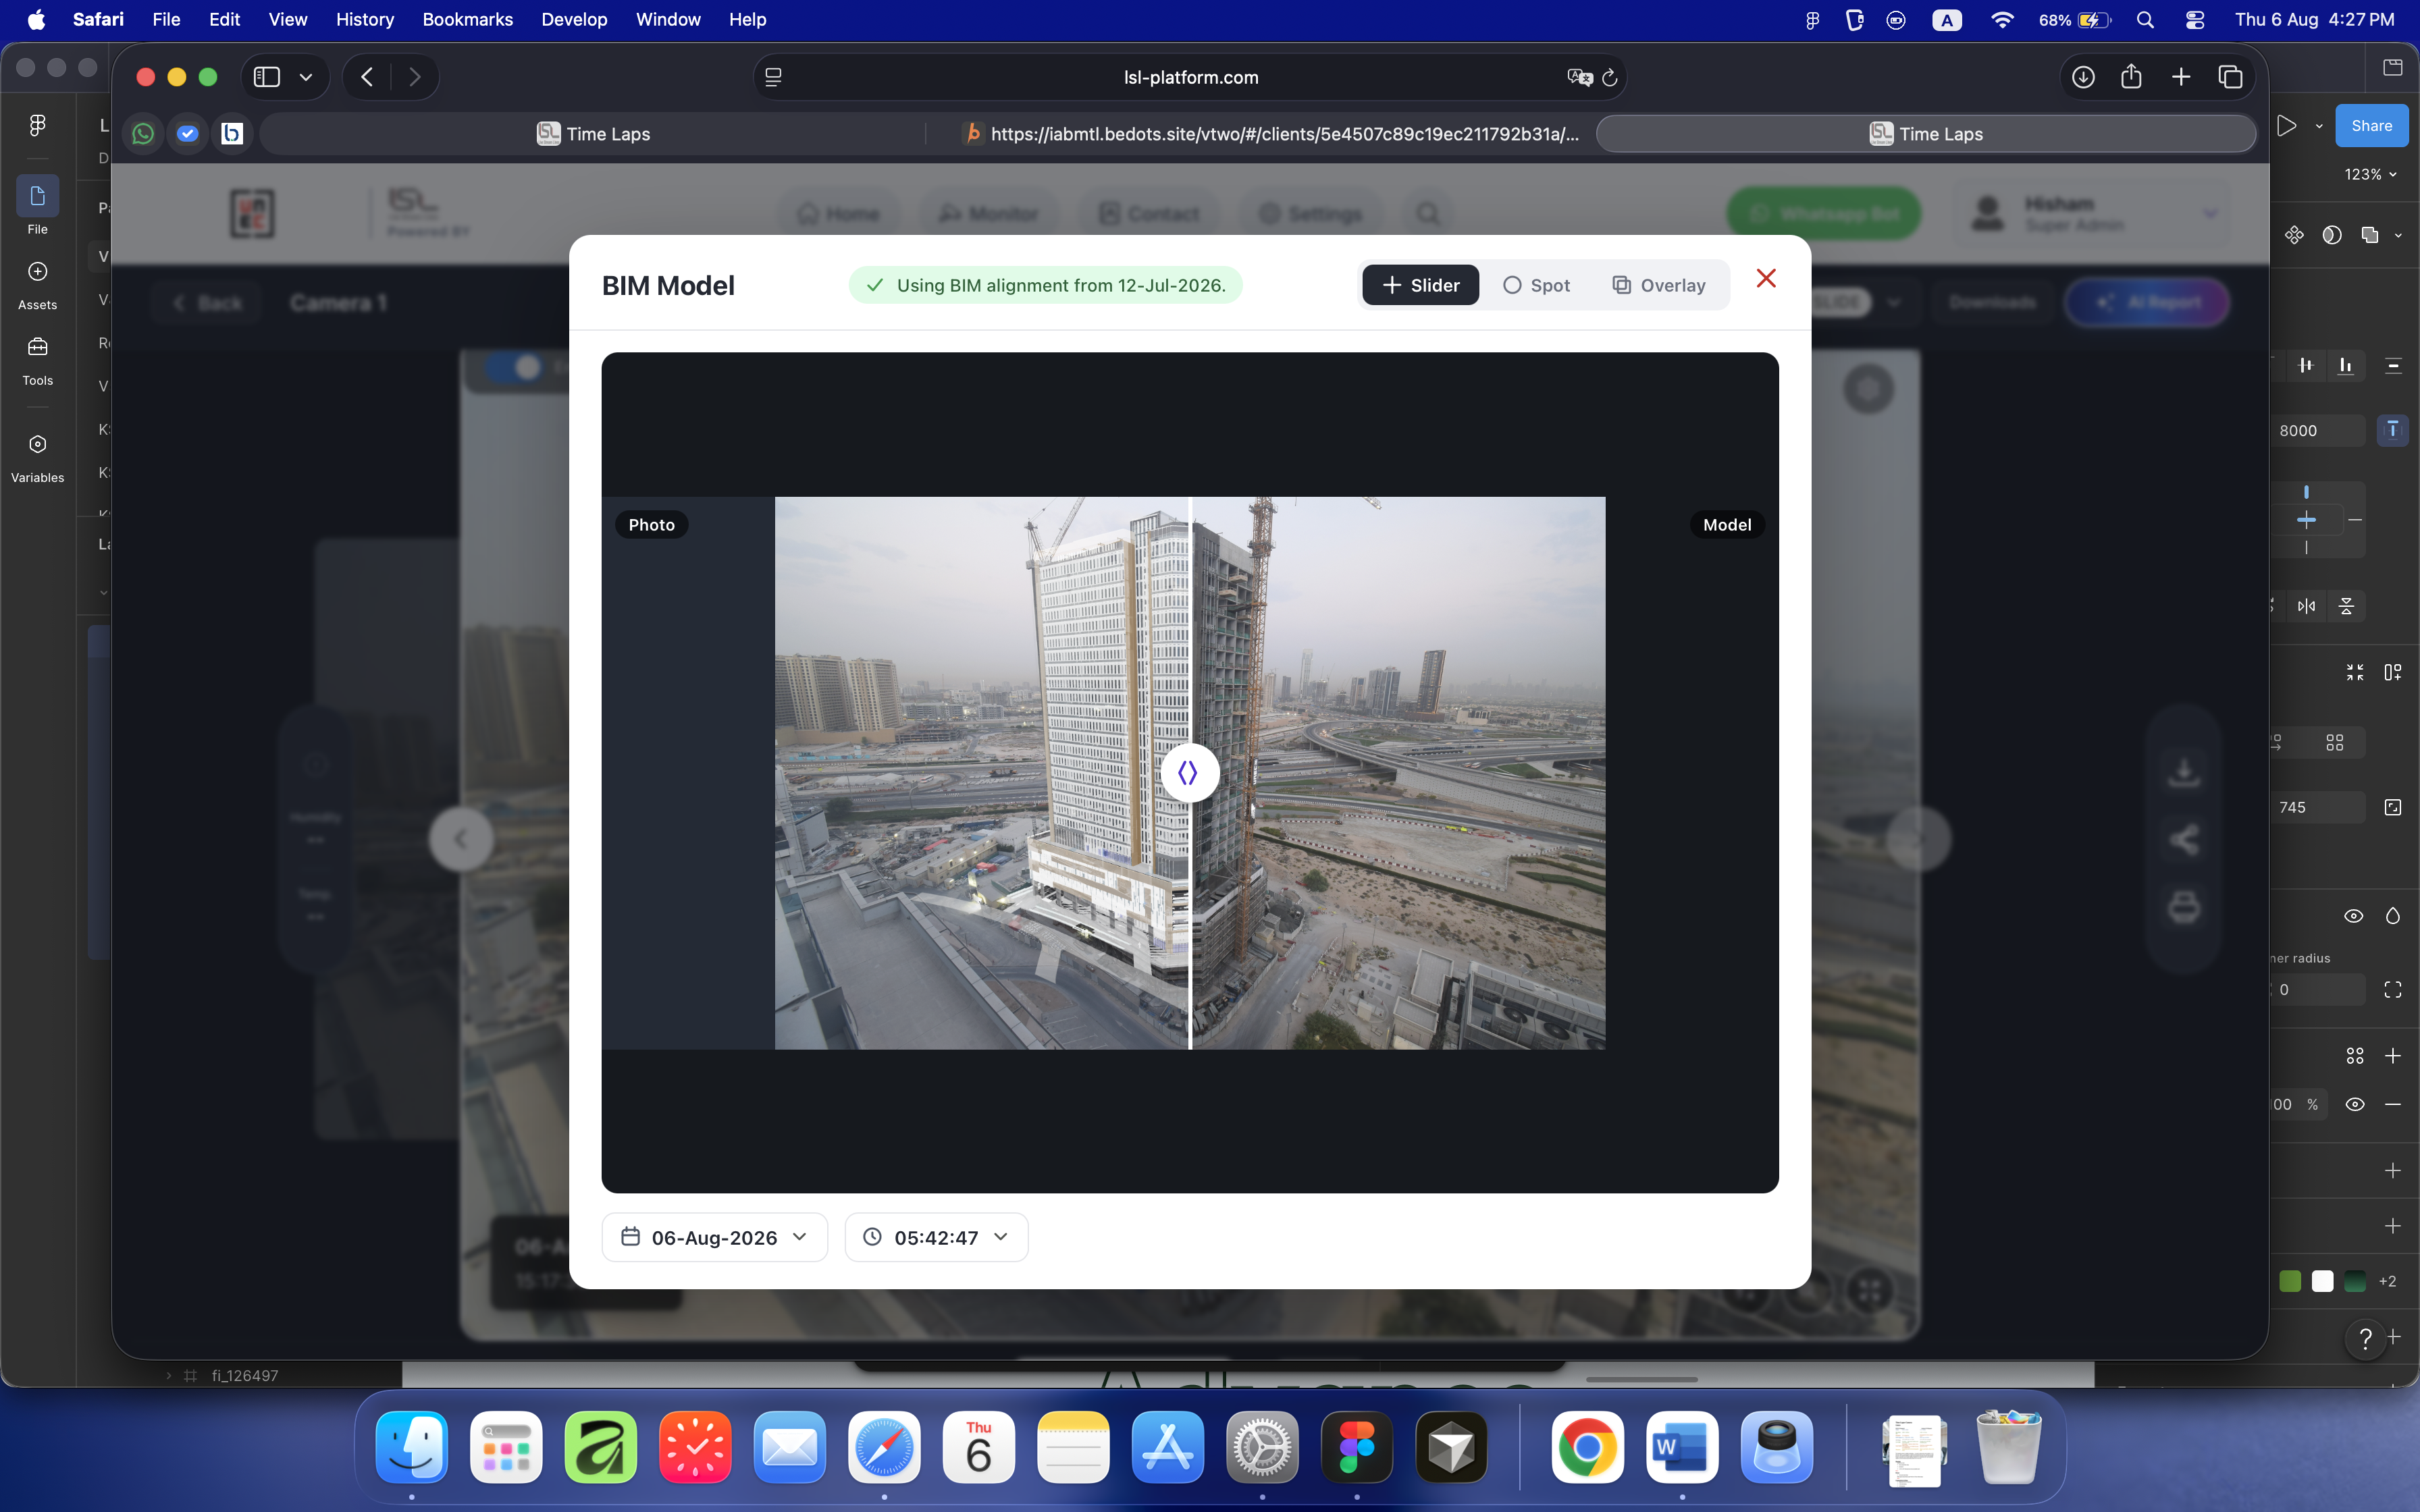Click the lsl-platform.com address bar
The image size is (2420, 1512).
[x=1190, y=77]
